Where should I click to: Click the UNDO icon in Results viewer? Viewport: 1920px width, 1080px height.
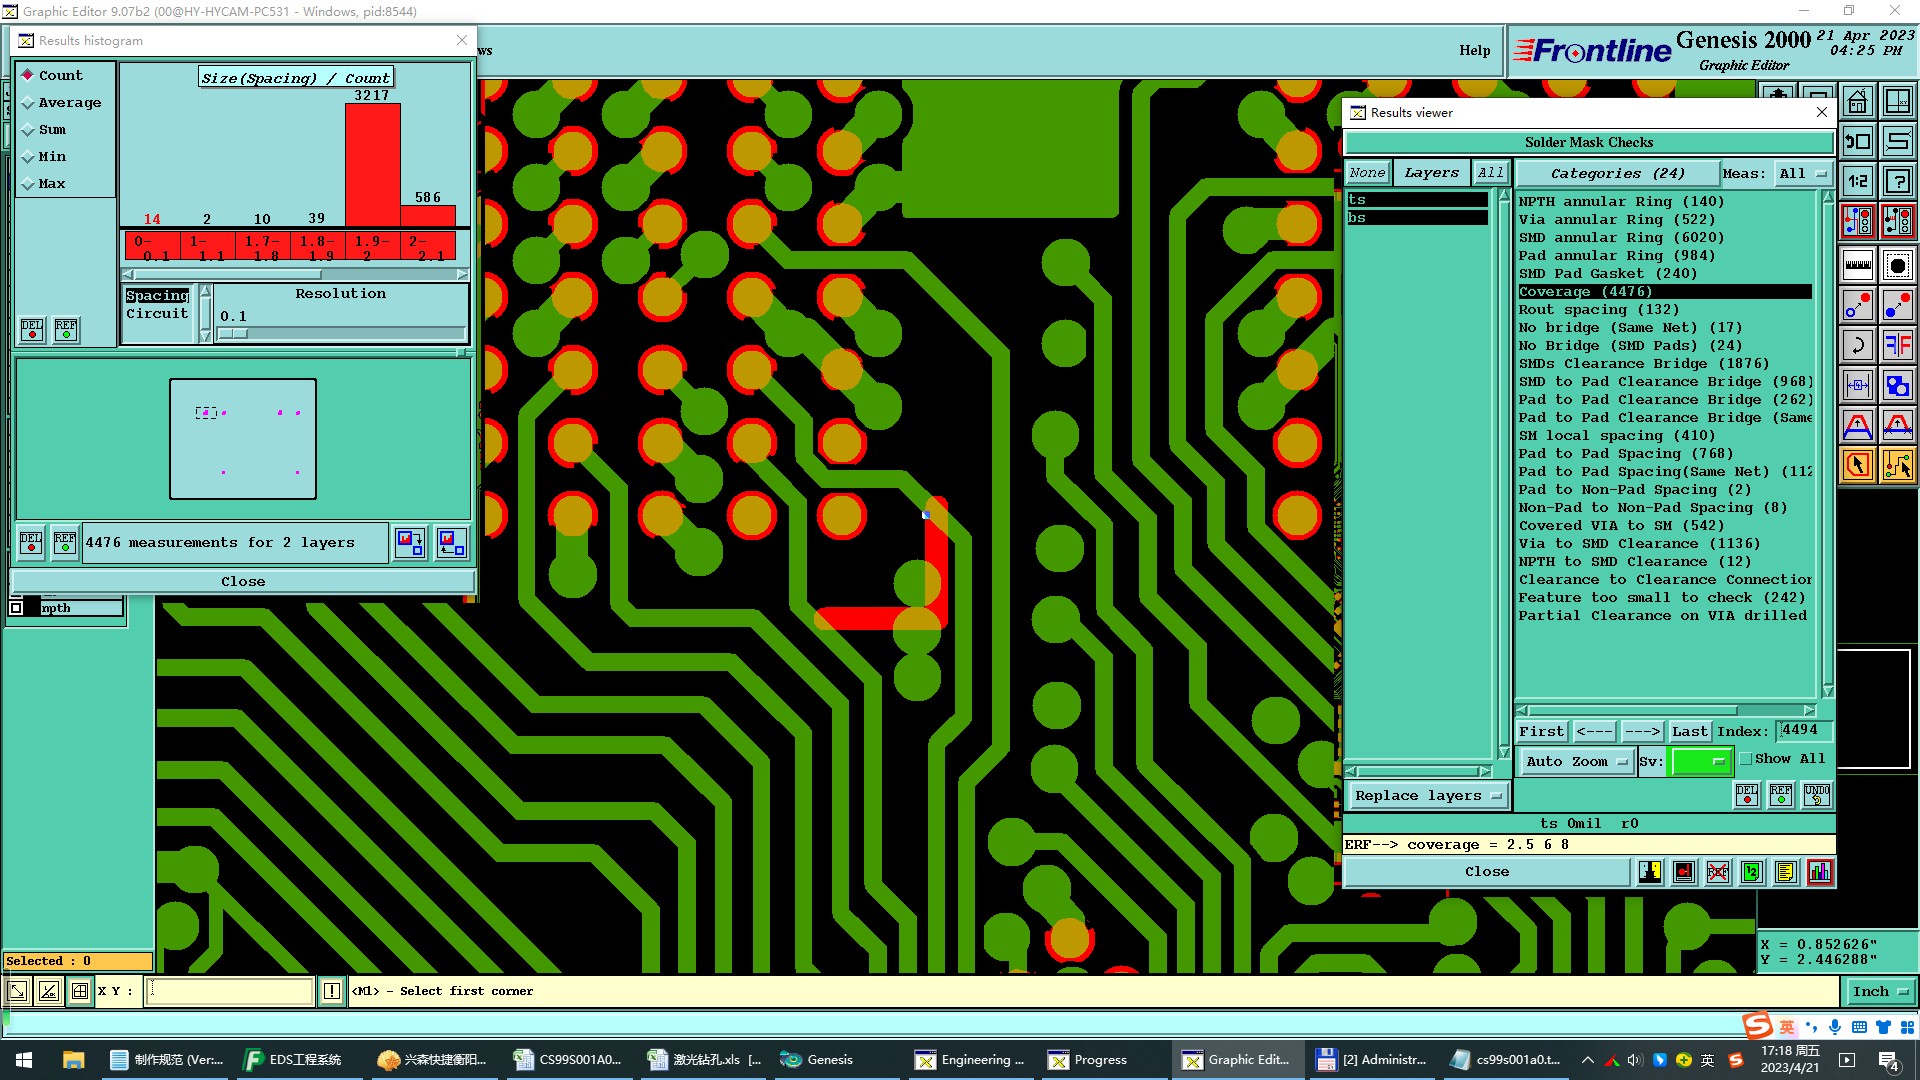tap(1816, 795)
